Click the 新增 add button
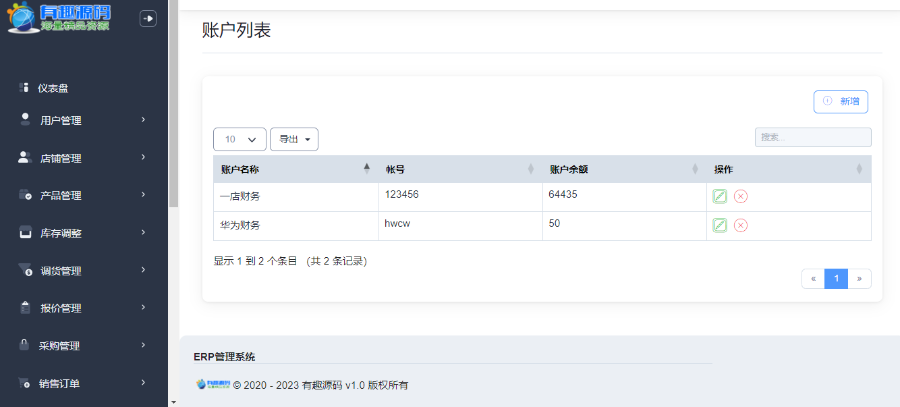 (840, 102)
